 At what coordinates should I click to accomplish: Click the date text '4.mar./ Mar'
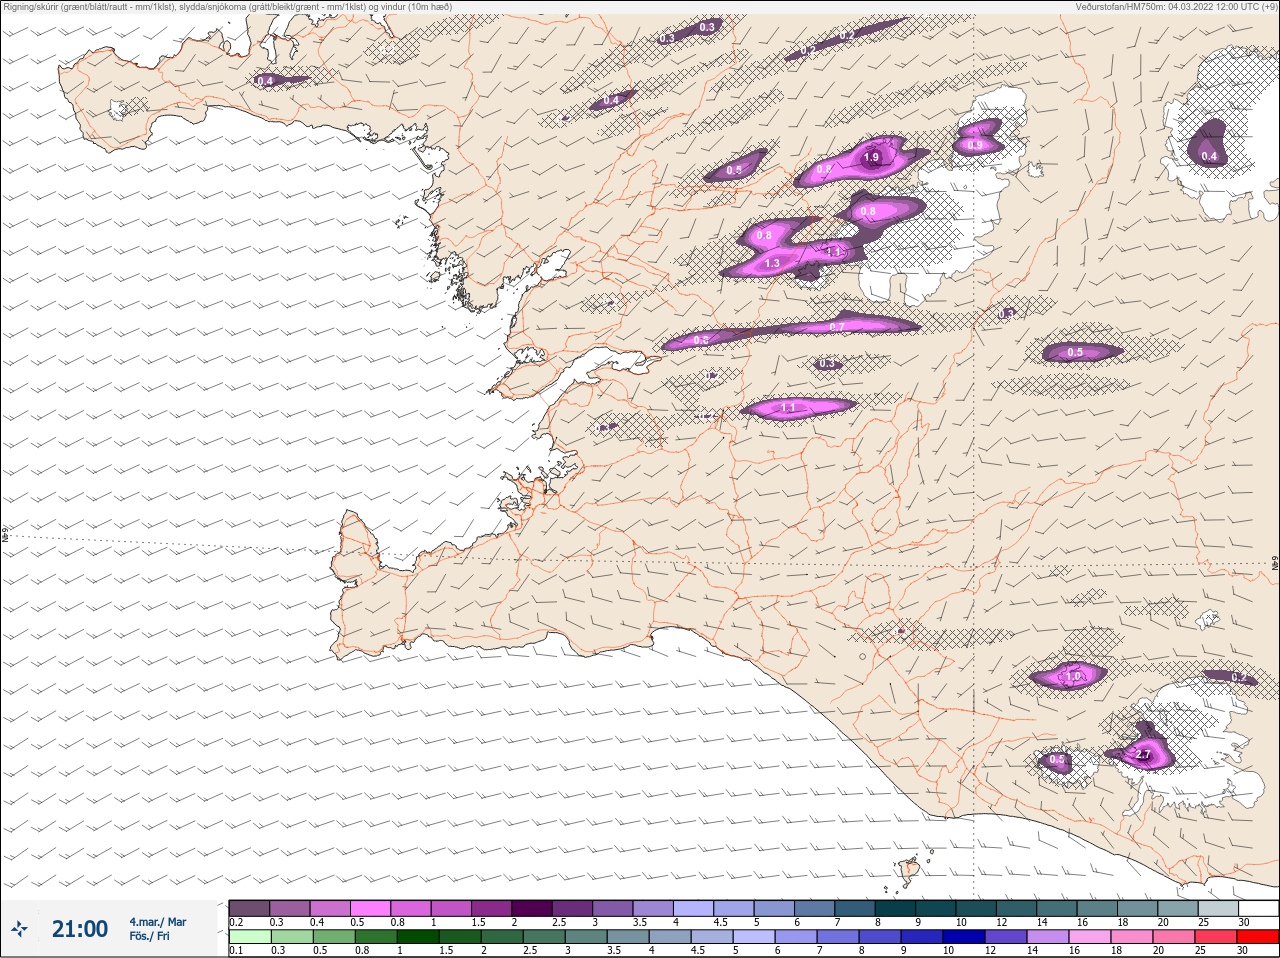(x=157, y=922)
